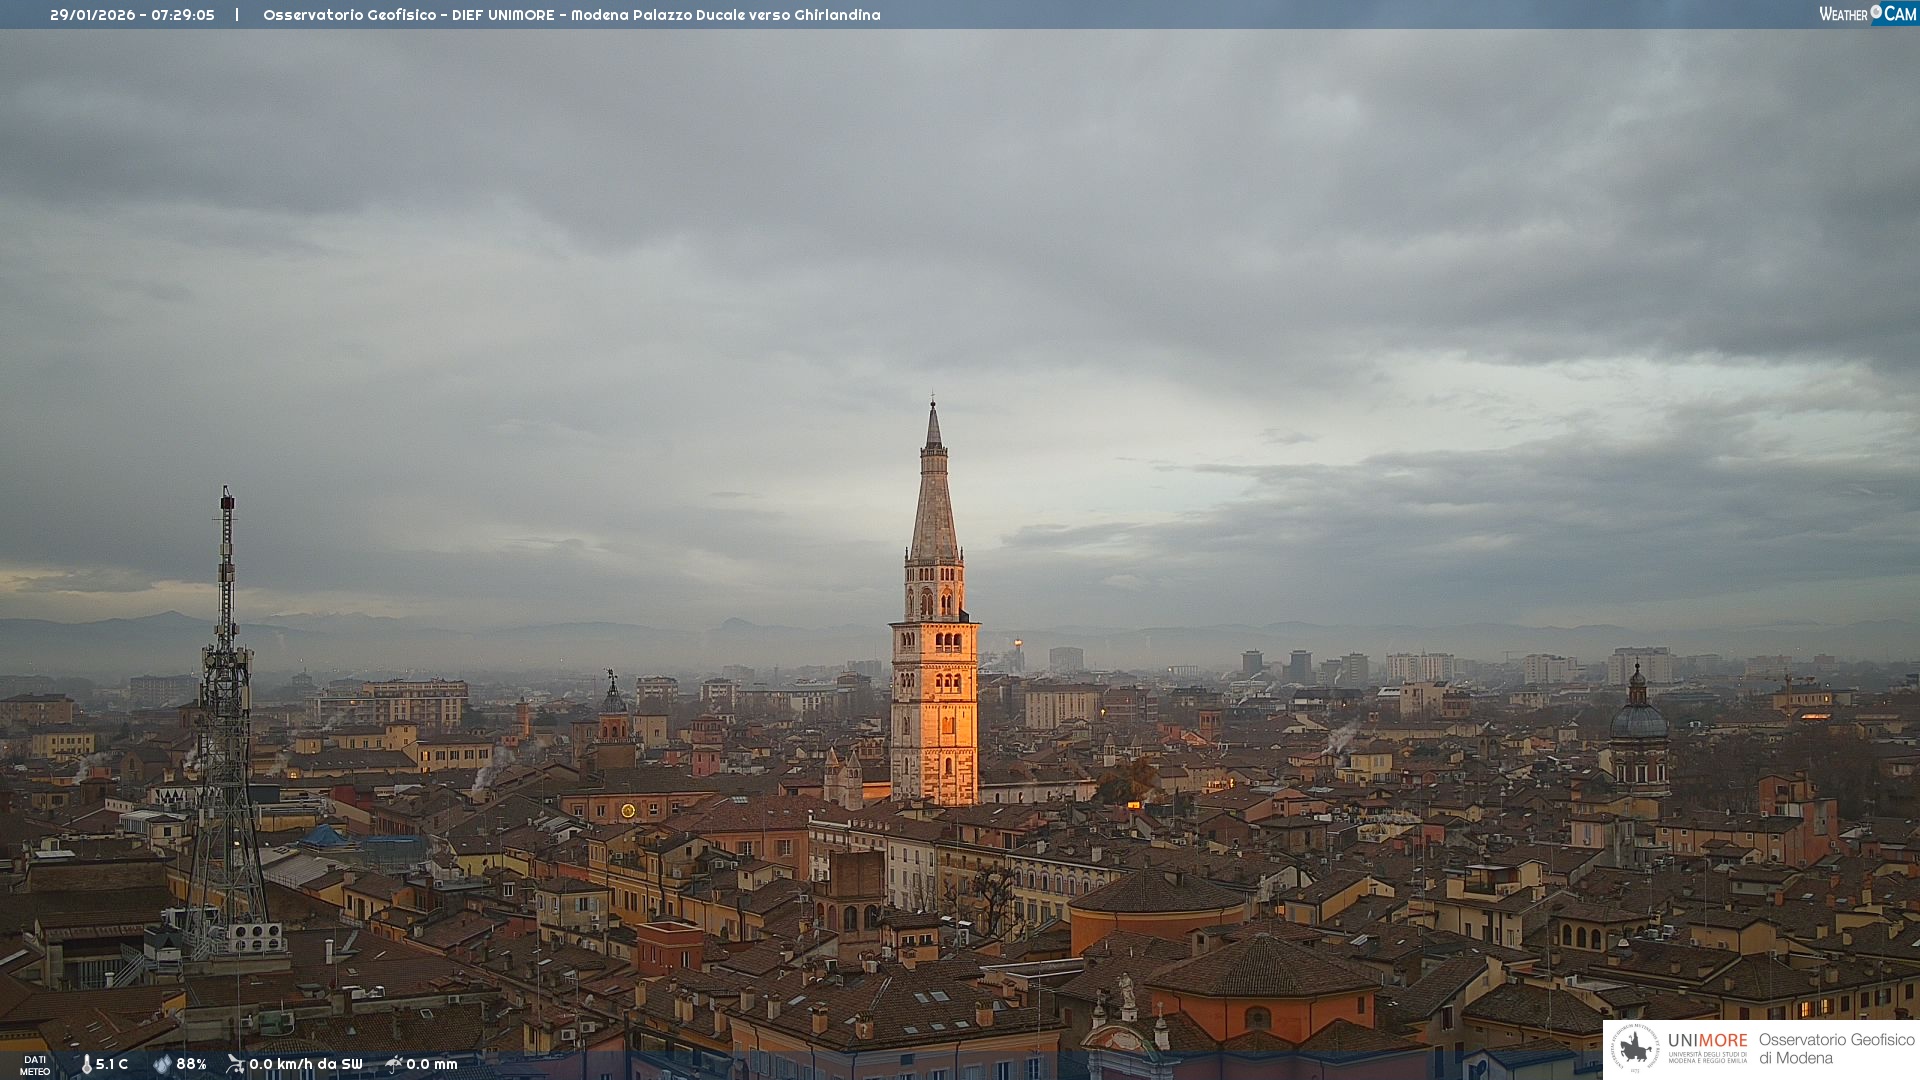The width and height of the screenshot is (1920, 1080).
Task: Click the WeatherCam logo
Action: point(1867,14)
